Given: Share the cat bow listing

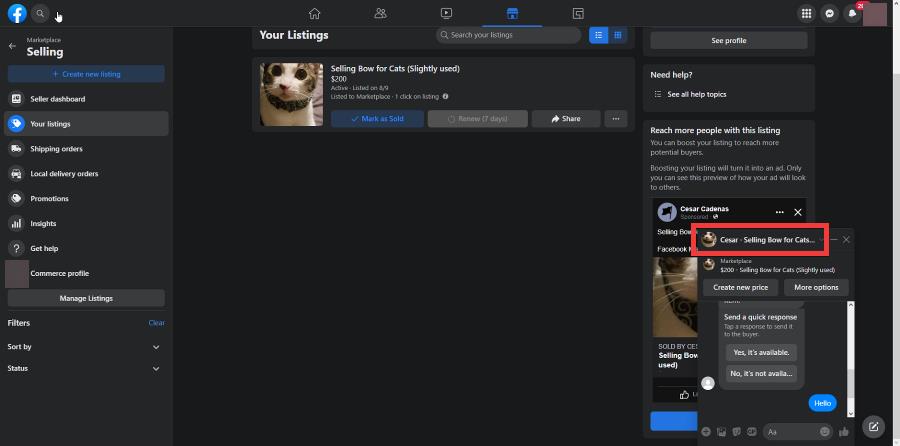Looking at the screenshot, I should 566,119.
